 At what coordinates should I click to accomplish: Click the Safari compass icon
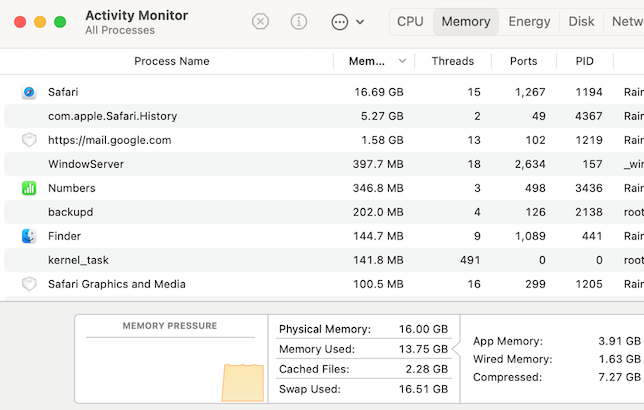[x=29, y=92]
